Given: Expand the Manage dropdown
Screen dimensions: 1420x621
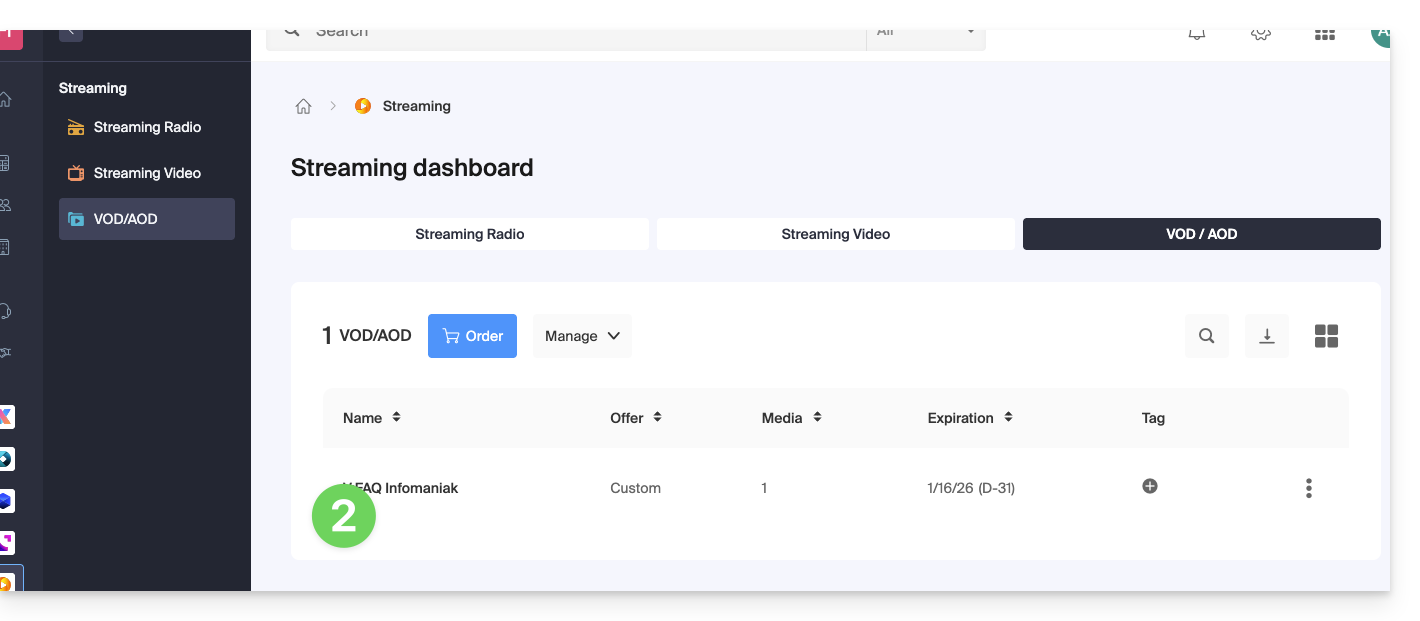Looking at the screenshot, I should pos(582,336).
